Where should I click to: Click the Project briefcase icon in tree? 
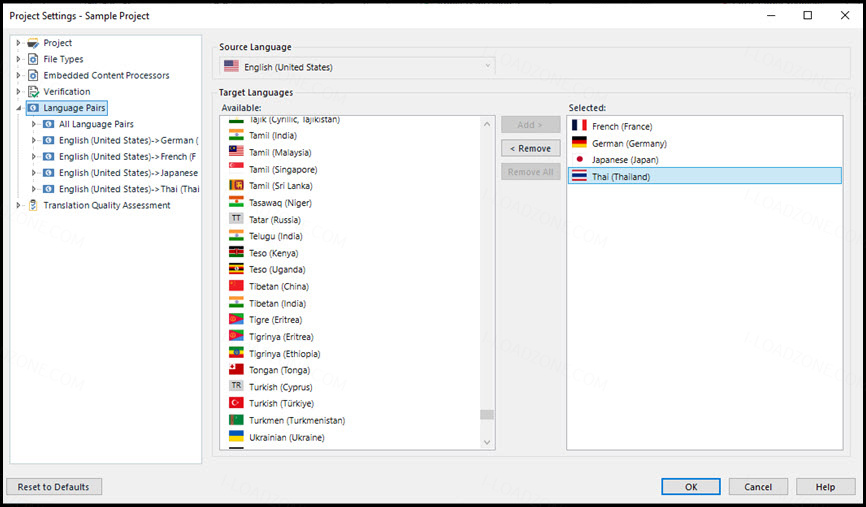(x=33, y=43)
